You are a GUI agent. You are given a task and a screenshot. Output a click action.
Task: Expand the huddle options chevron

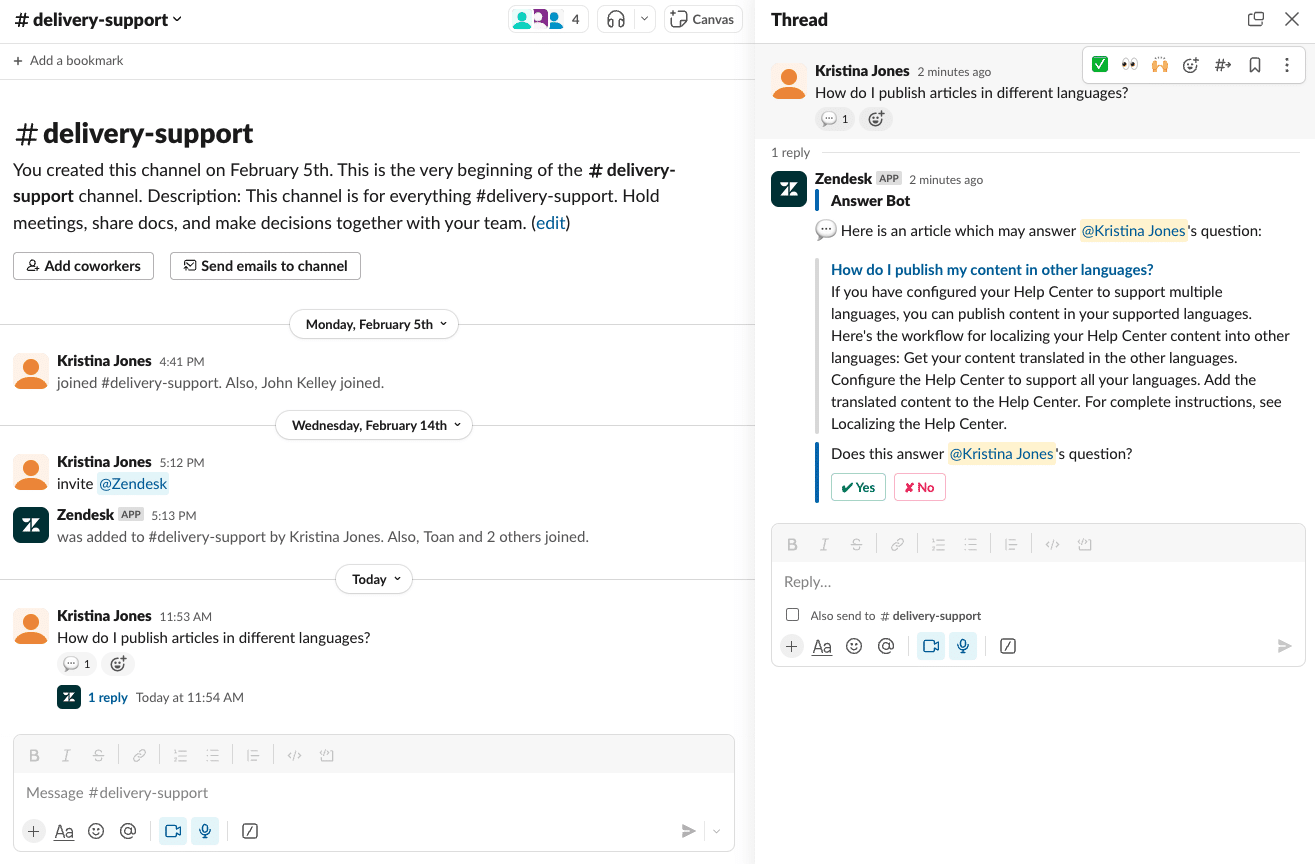tap(644, 18)
